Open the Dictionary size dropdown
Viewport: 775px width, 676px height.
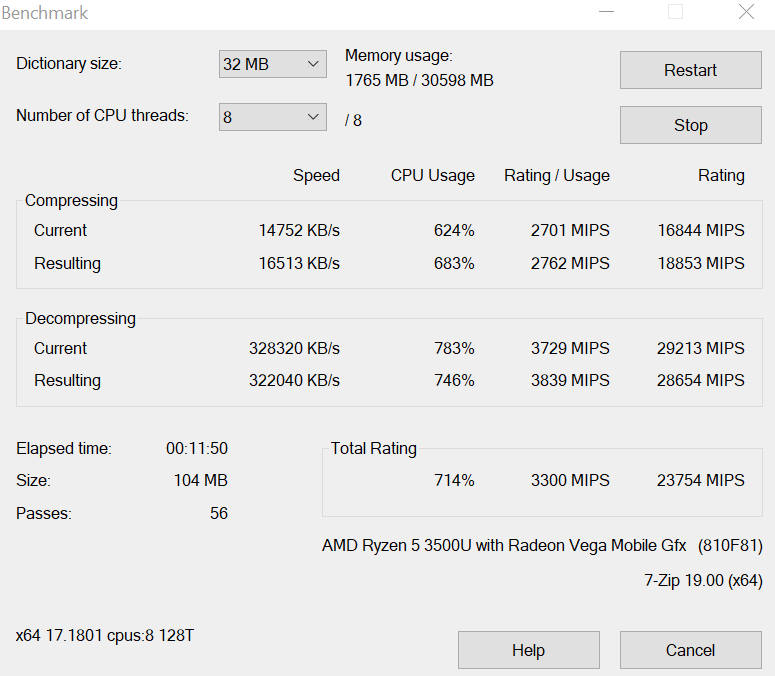coord(272,64)
